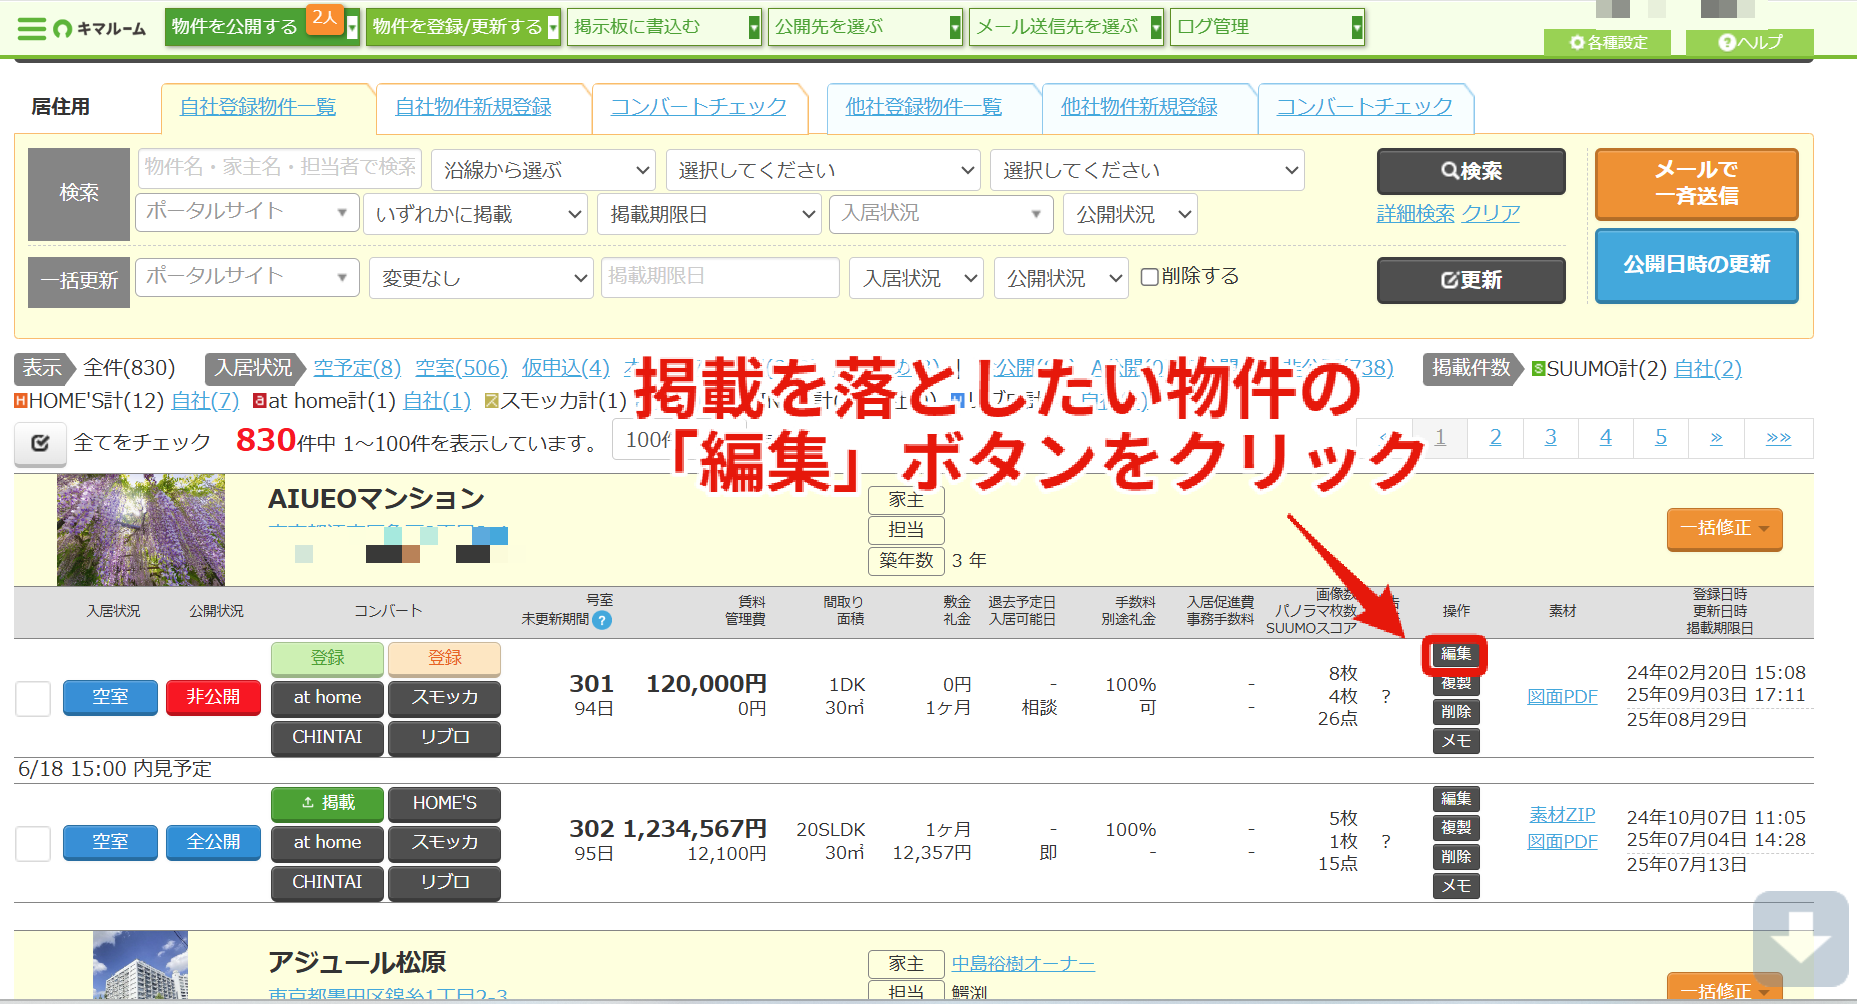Open the ログ管理 menu

pyautogui.click(x=1267, y=27)
